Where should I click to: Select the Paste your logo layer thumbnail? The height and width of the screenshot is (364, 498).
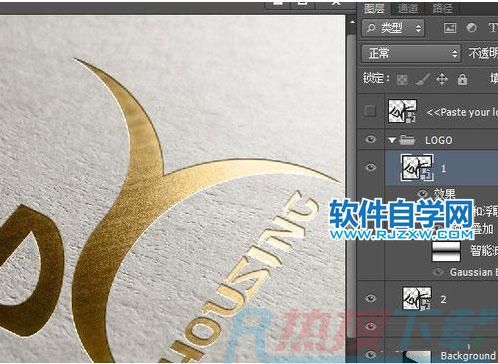[402, 111]
